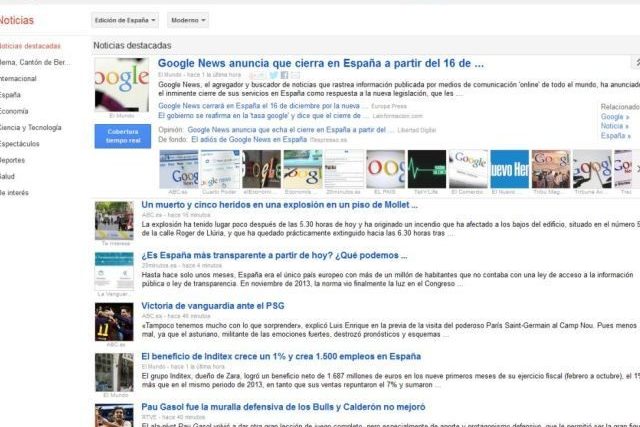The height and width of the screenshot is (427, 640).
Task: Click the 20minutos.es thumbnail in image strip
Action: click(x=344, y=169)
